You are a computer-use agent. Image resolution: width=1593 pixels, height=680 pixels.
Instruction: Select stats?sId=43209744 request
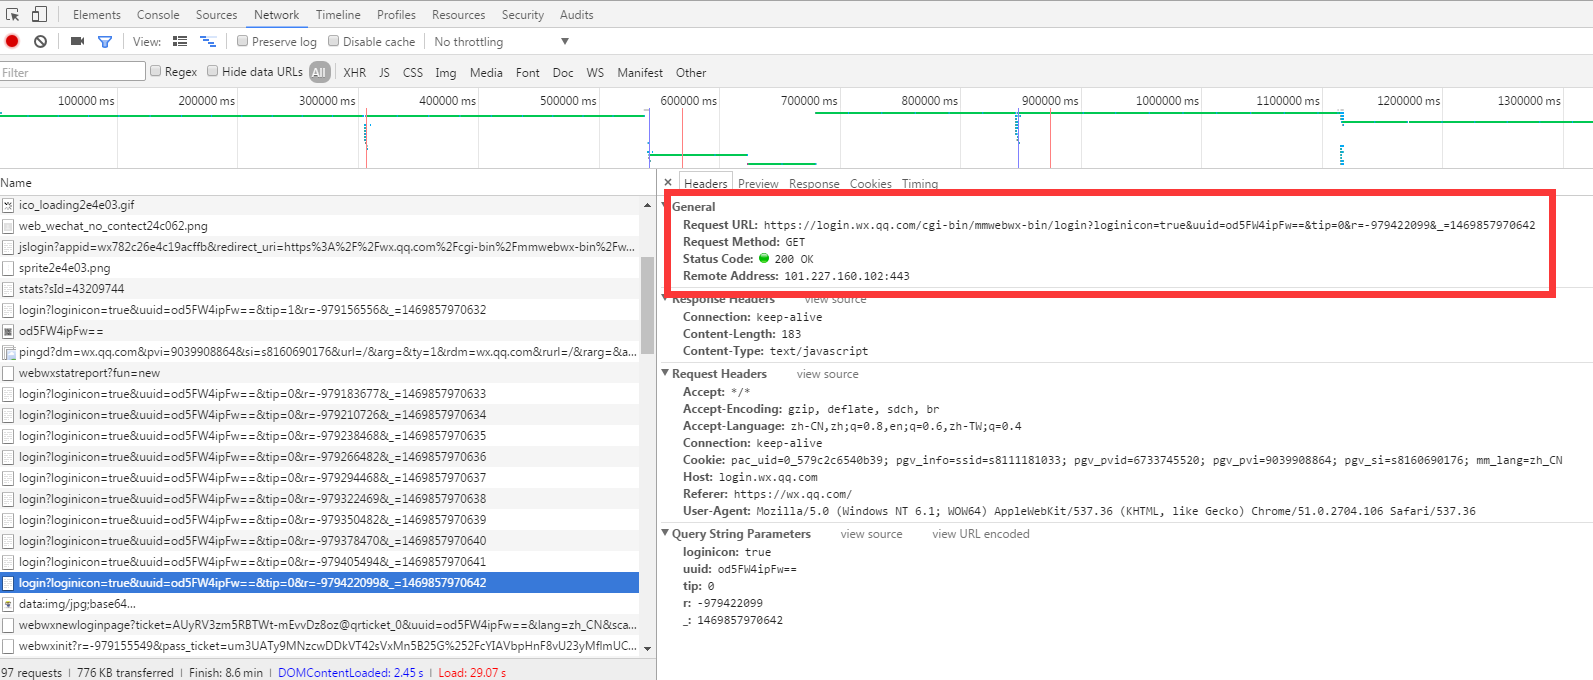tap(319, 289)
